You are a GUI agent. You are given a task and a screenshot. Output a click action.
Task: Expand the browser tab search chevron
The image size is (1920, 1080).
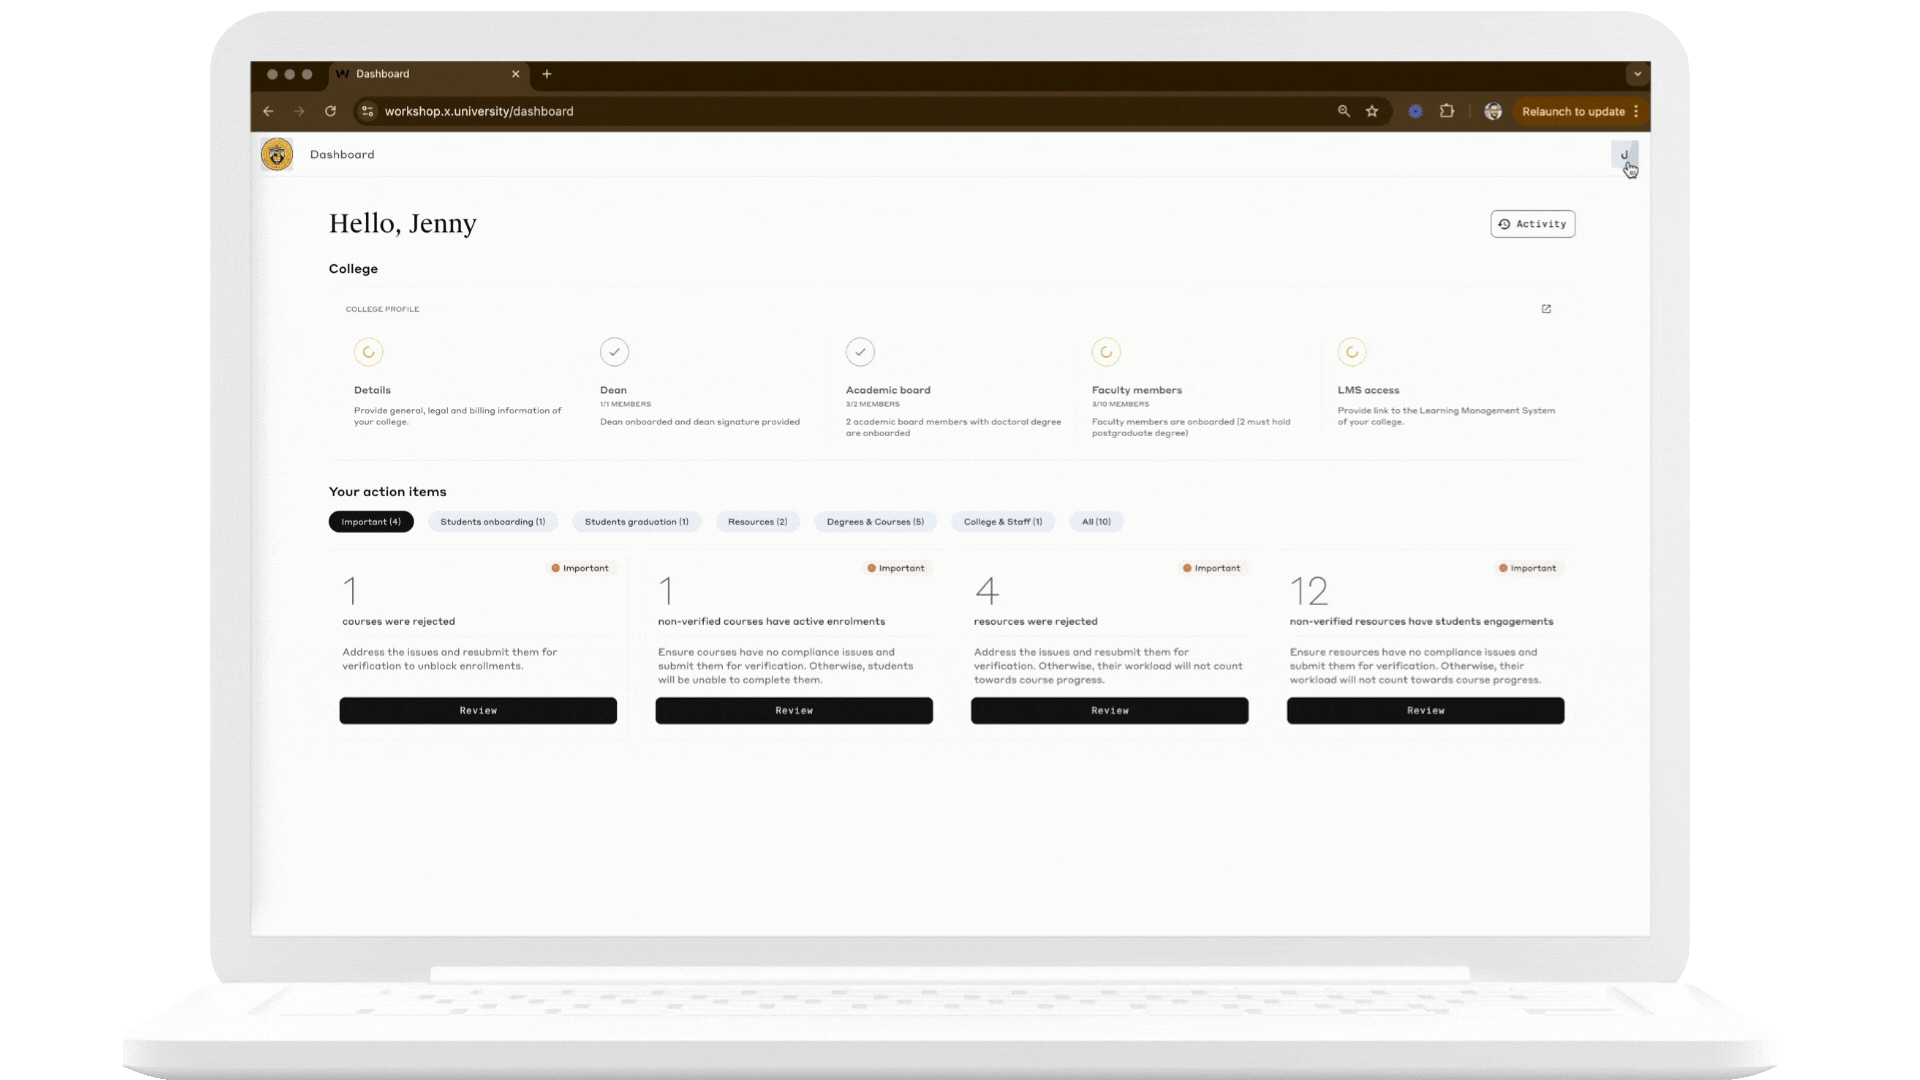(1637, 74)
